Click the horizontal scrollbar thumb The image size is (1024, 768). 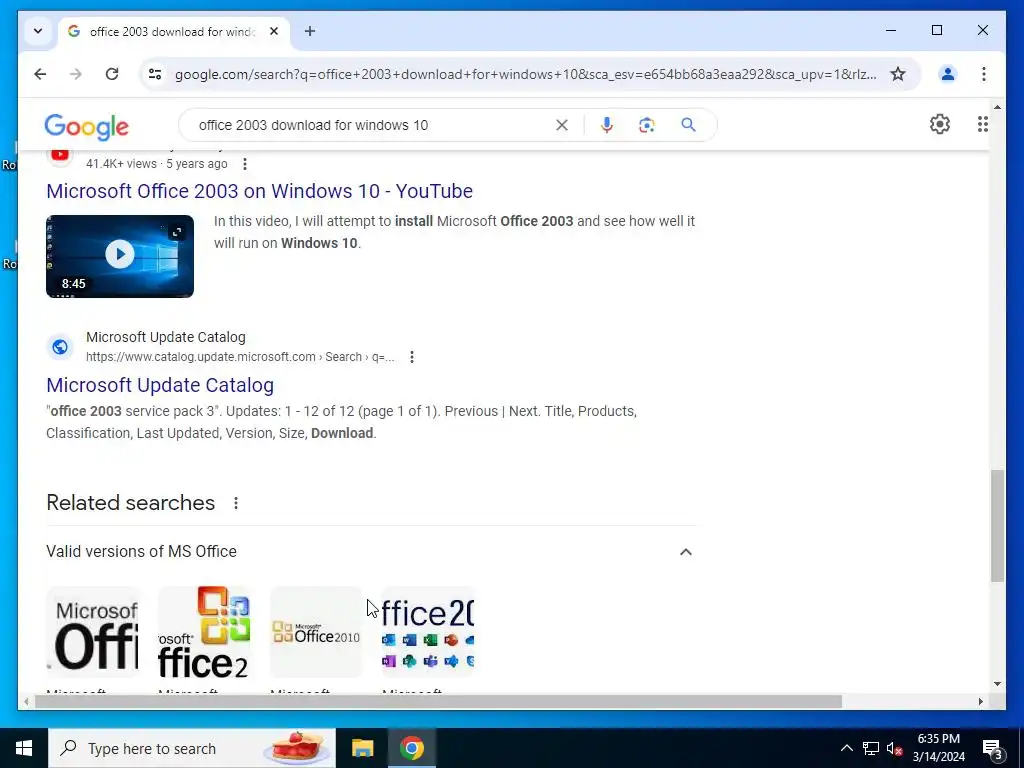[438, 702]
